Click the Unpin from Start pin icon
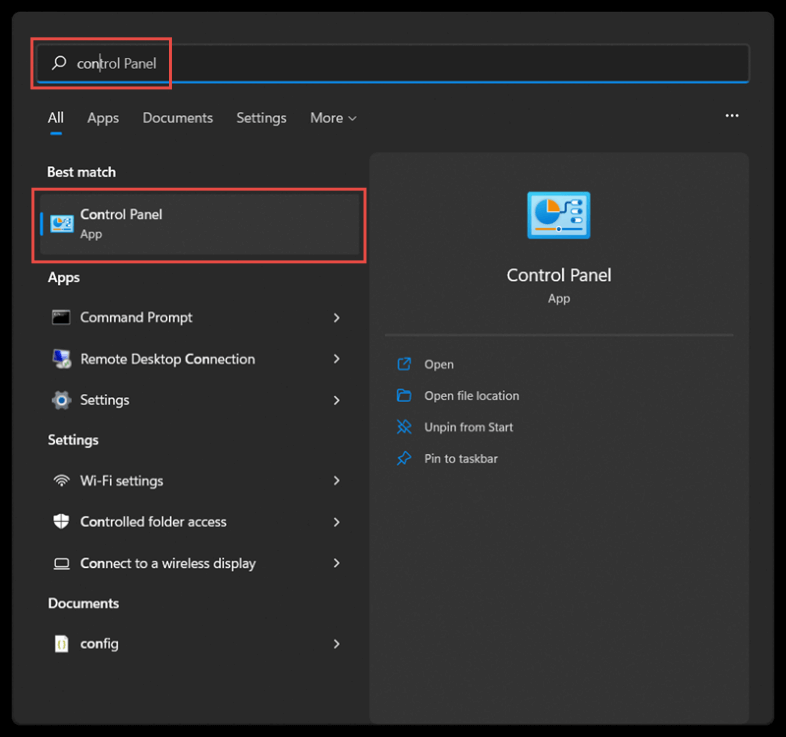The image size is (786, 737). click(x=404, y=427)
